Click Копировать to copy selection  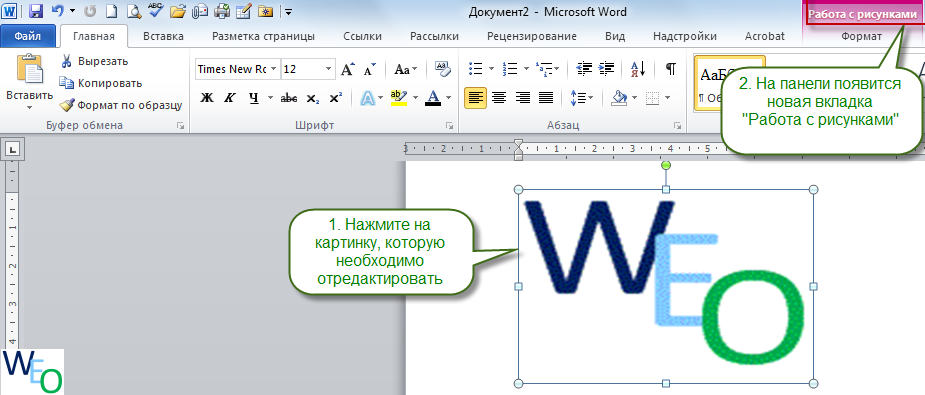[101, 83]
